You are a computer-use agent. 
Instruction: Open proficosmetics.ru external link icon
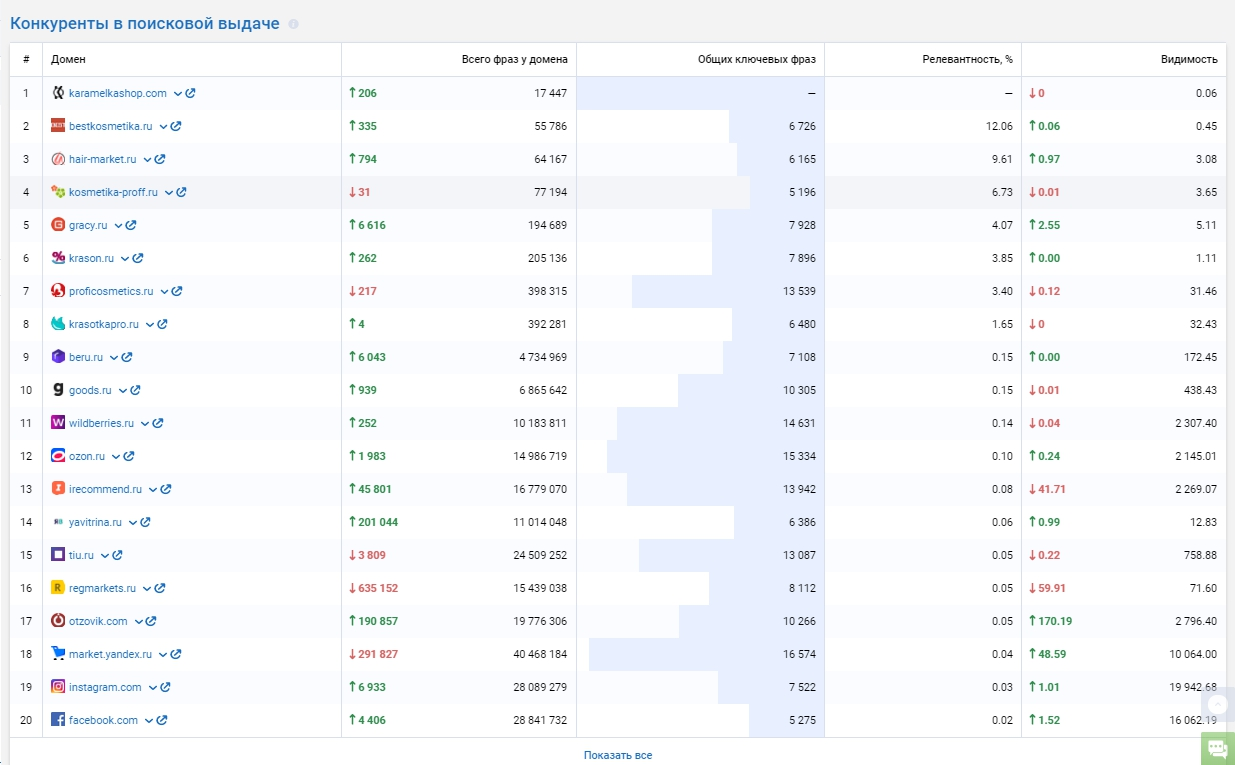[177, 291]
